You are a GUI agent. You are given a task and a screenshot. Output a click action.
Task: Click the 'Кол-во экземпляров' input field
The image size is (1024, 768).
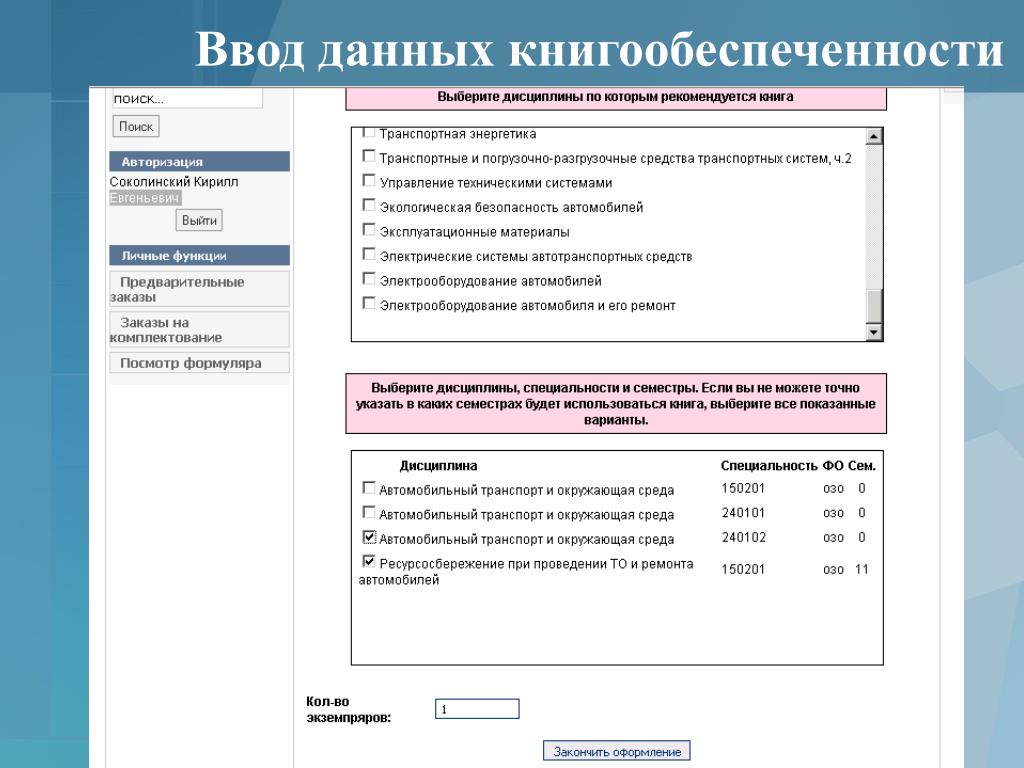[477, 709]
